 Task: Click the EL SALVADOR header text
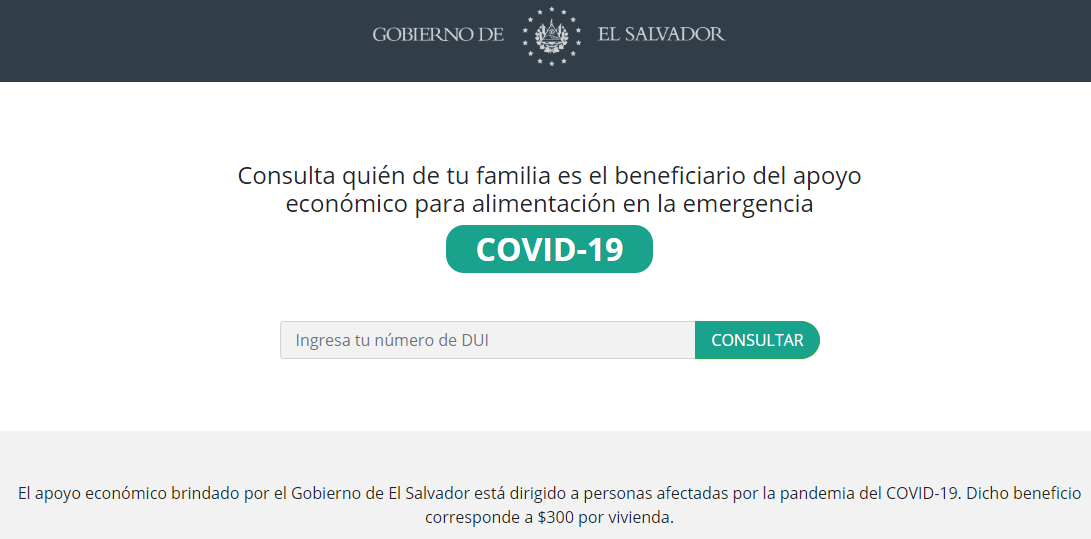tap(661, 34)
